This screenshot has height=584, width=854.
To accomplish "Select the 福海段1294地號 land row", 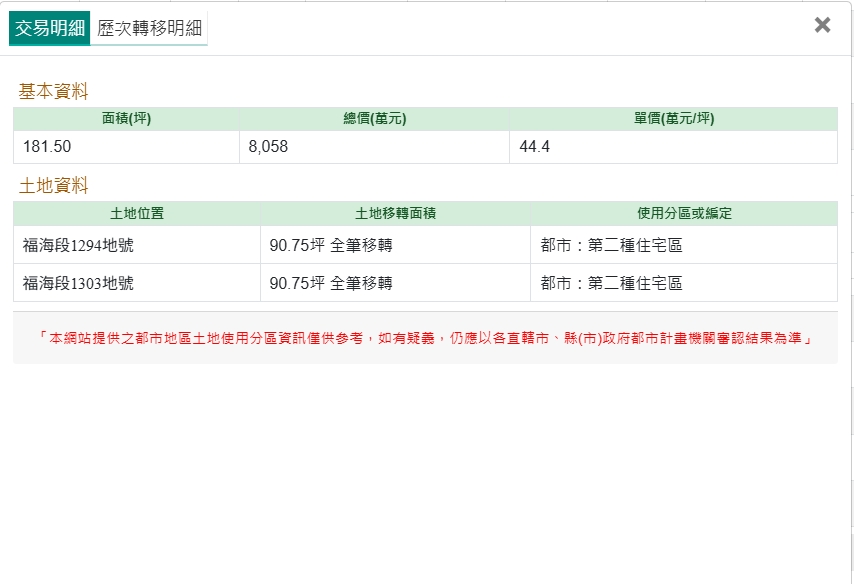I will 78,245.
